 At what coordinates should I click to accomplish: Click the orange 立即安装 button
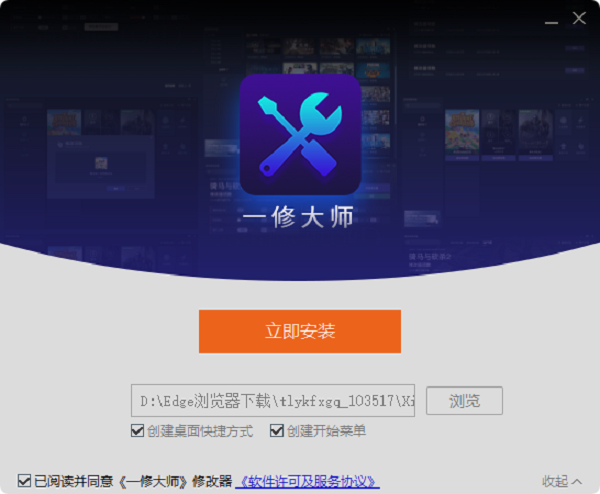click(300, 331)
